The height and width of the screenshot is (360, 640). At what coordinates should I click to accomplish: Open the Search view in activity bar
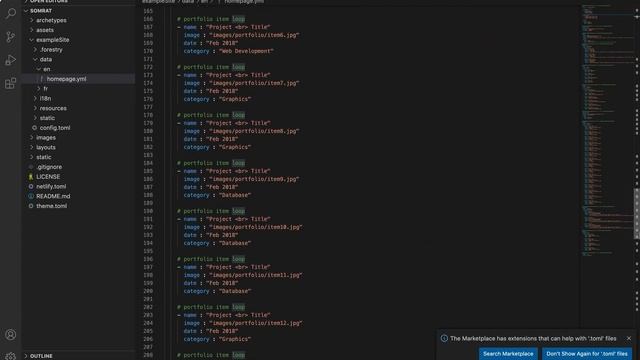(x=11, y=13)
